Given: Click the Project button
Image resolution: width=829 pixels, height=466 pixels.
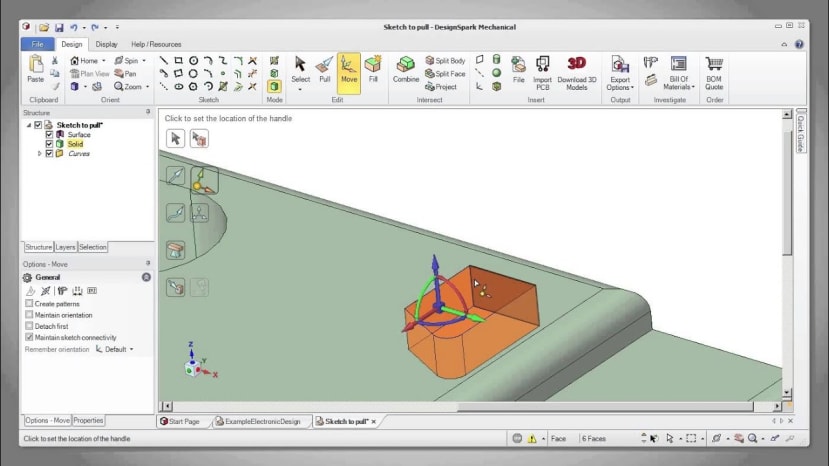Looking at the screenshot, I should 441,87.
